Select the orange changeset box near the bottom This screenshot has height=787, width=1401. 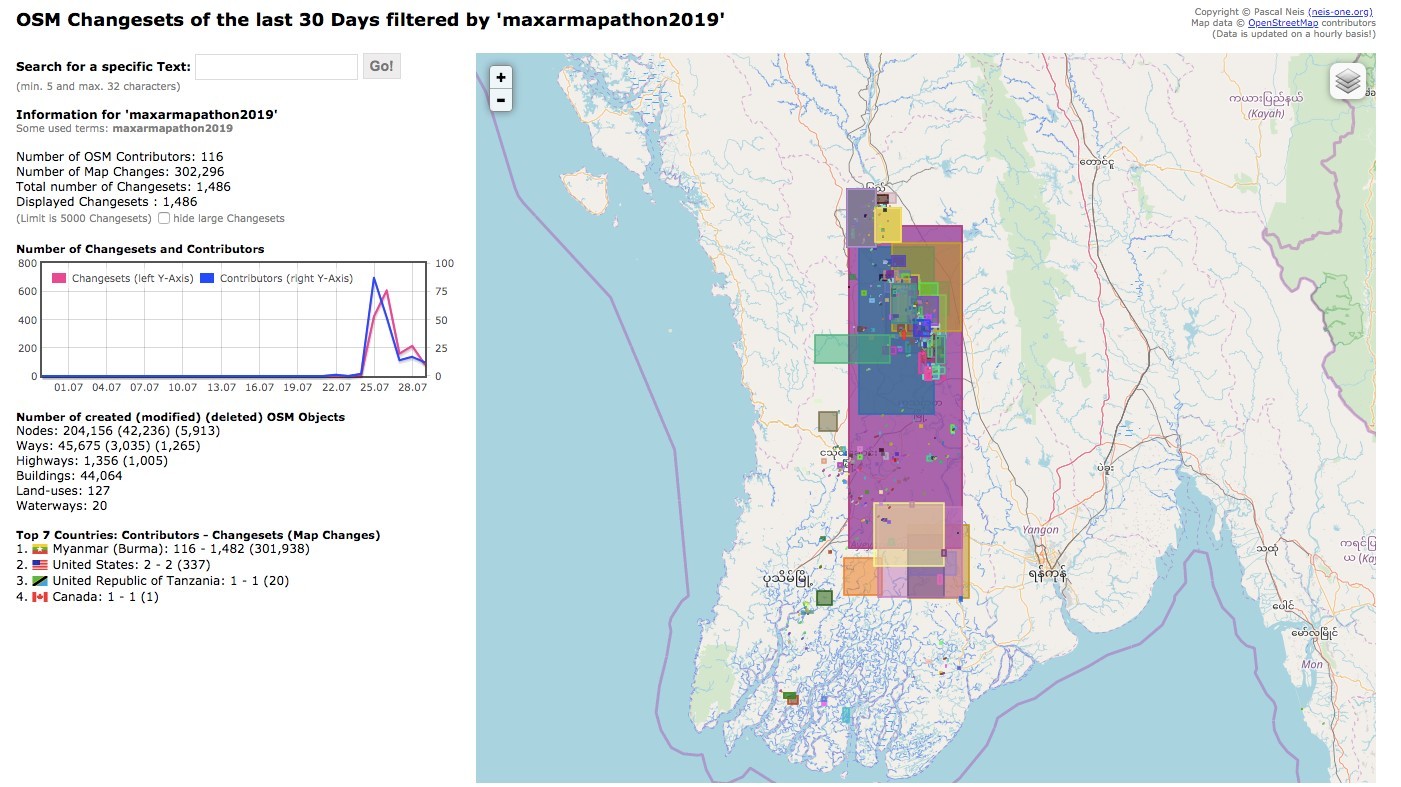[858, 577]
